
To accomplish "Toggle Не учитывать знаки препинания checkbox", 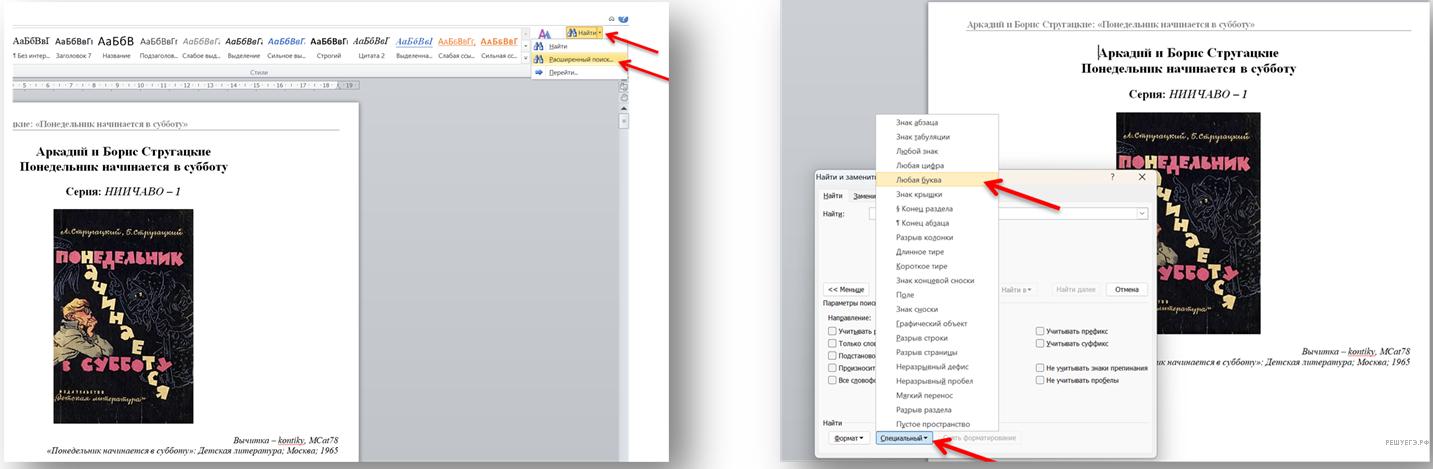I will click(1040, 368).
